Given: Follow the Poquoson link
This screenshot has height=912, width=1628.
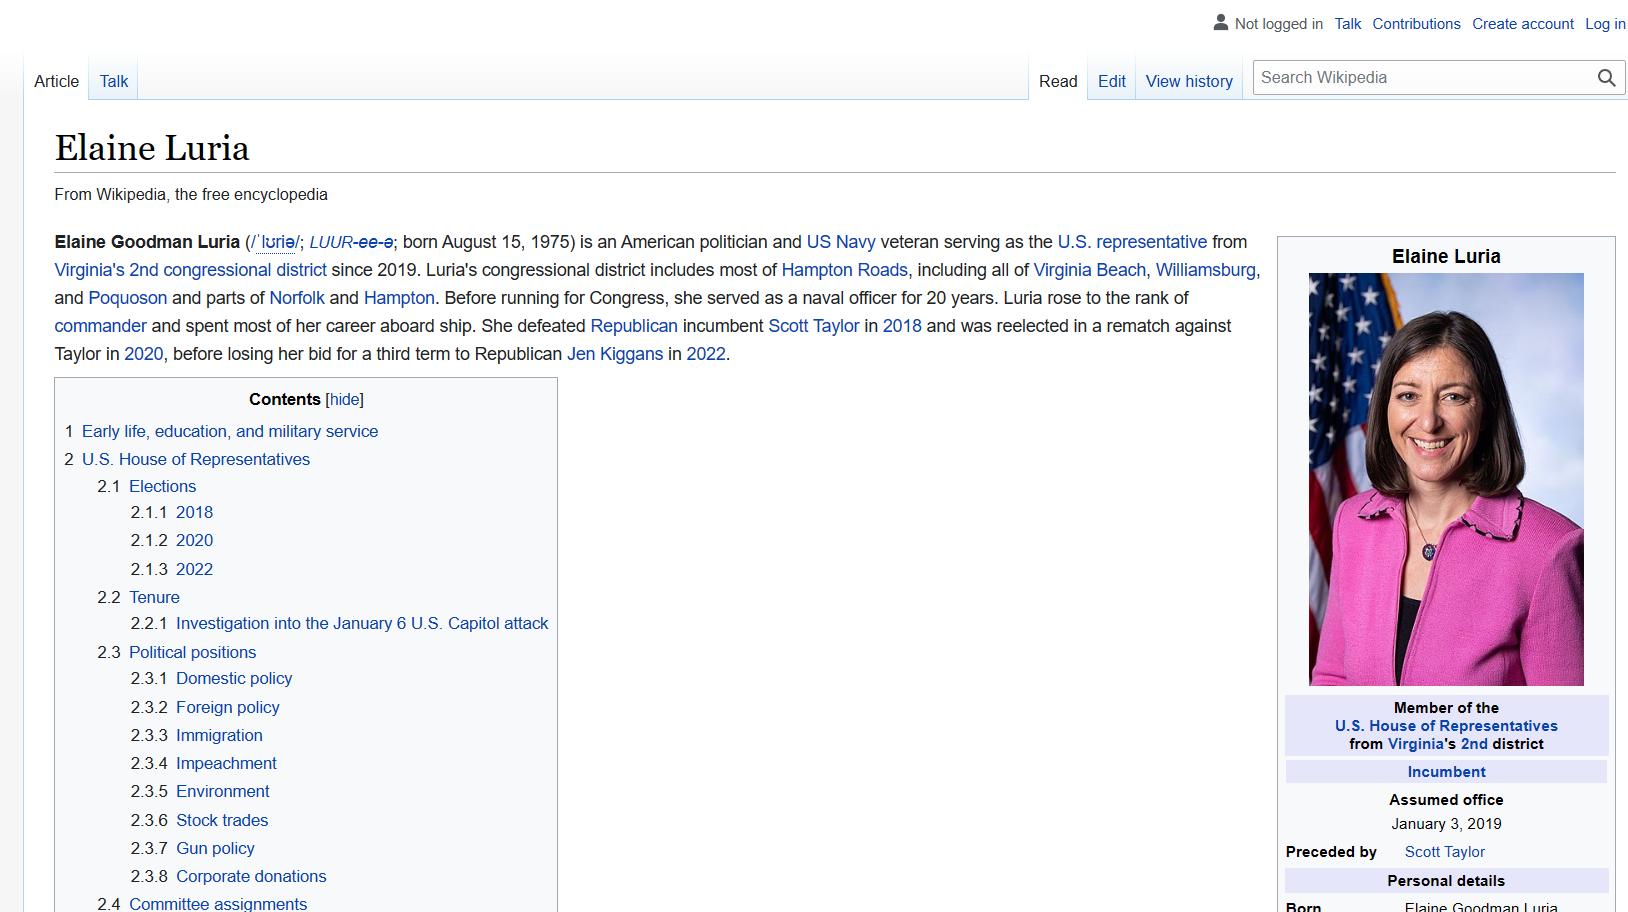Looking at the screenshot, I should pos(128,298).
